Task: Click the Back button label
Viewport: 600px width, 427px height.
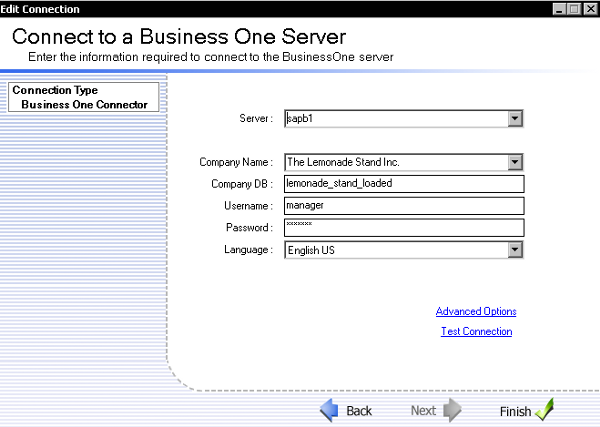Action: point(359,411)
